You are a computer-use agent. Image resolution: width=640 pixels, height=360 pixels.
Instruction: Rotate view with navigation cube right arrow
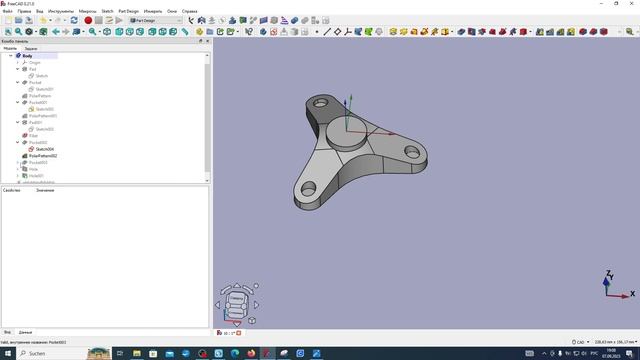click(256, 305)
